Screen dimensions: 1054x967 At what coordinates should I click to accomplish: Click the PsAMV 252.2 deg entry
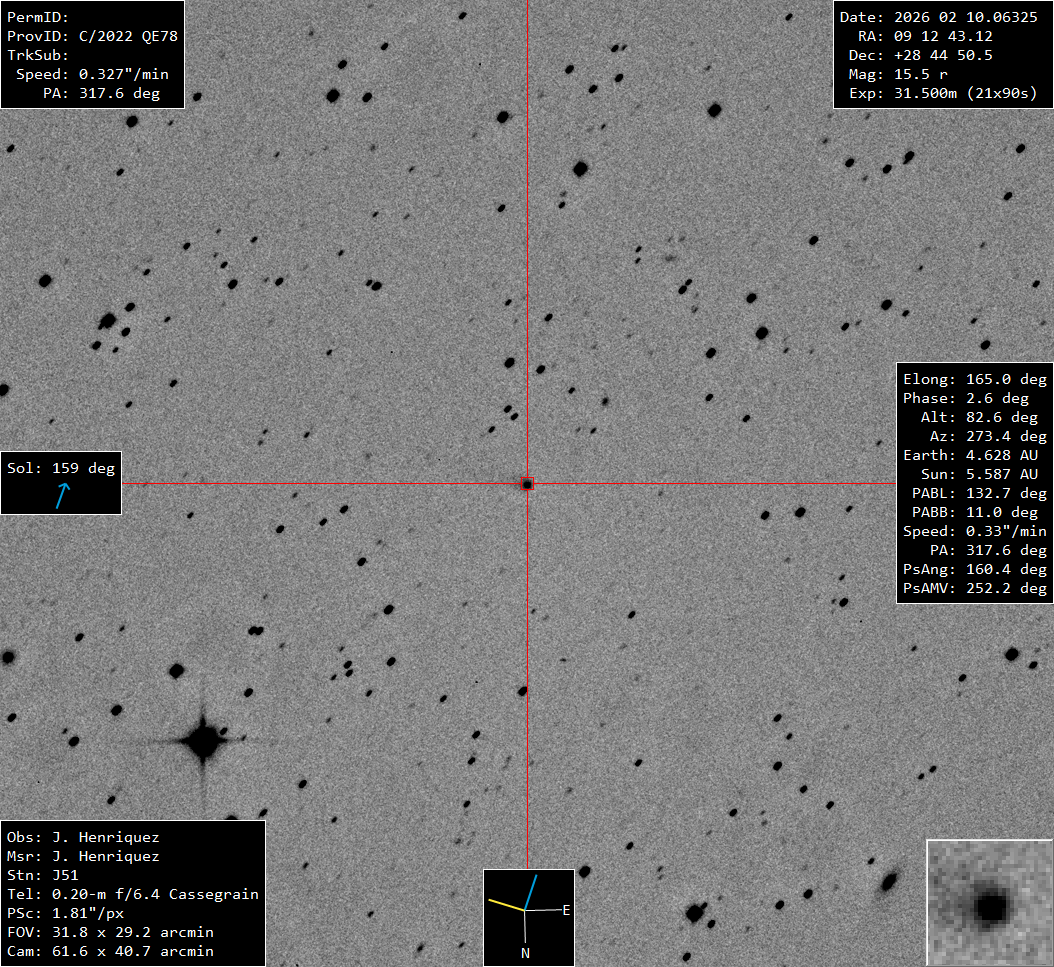(975, 589)
